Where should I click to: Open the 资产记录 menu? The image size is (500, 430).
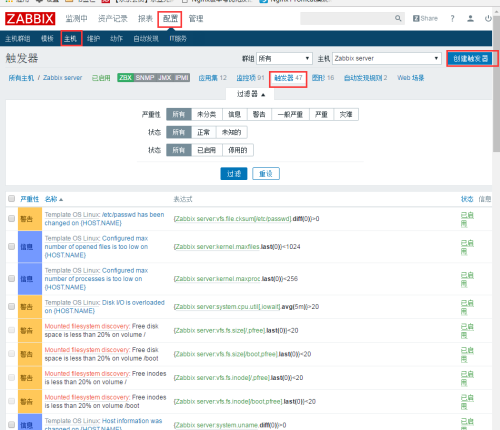113,19
